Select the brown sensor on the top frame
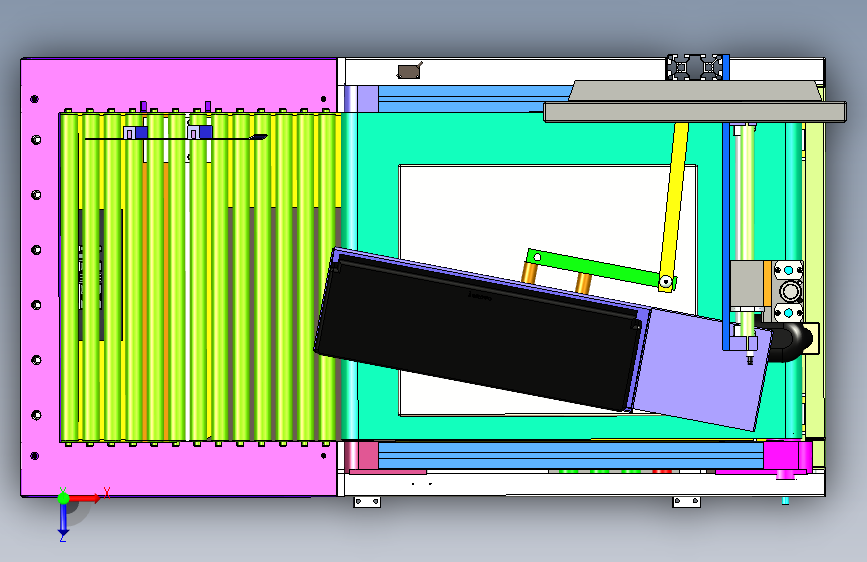 (409, 71)
